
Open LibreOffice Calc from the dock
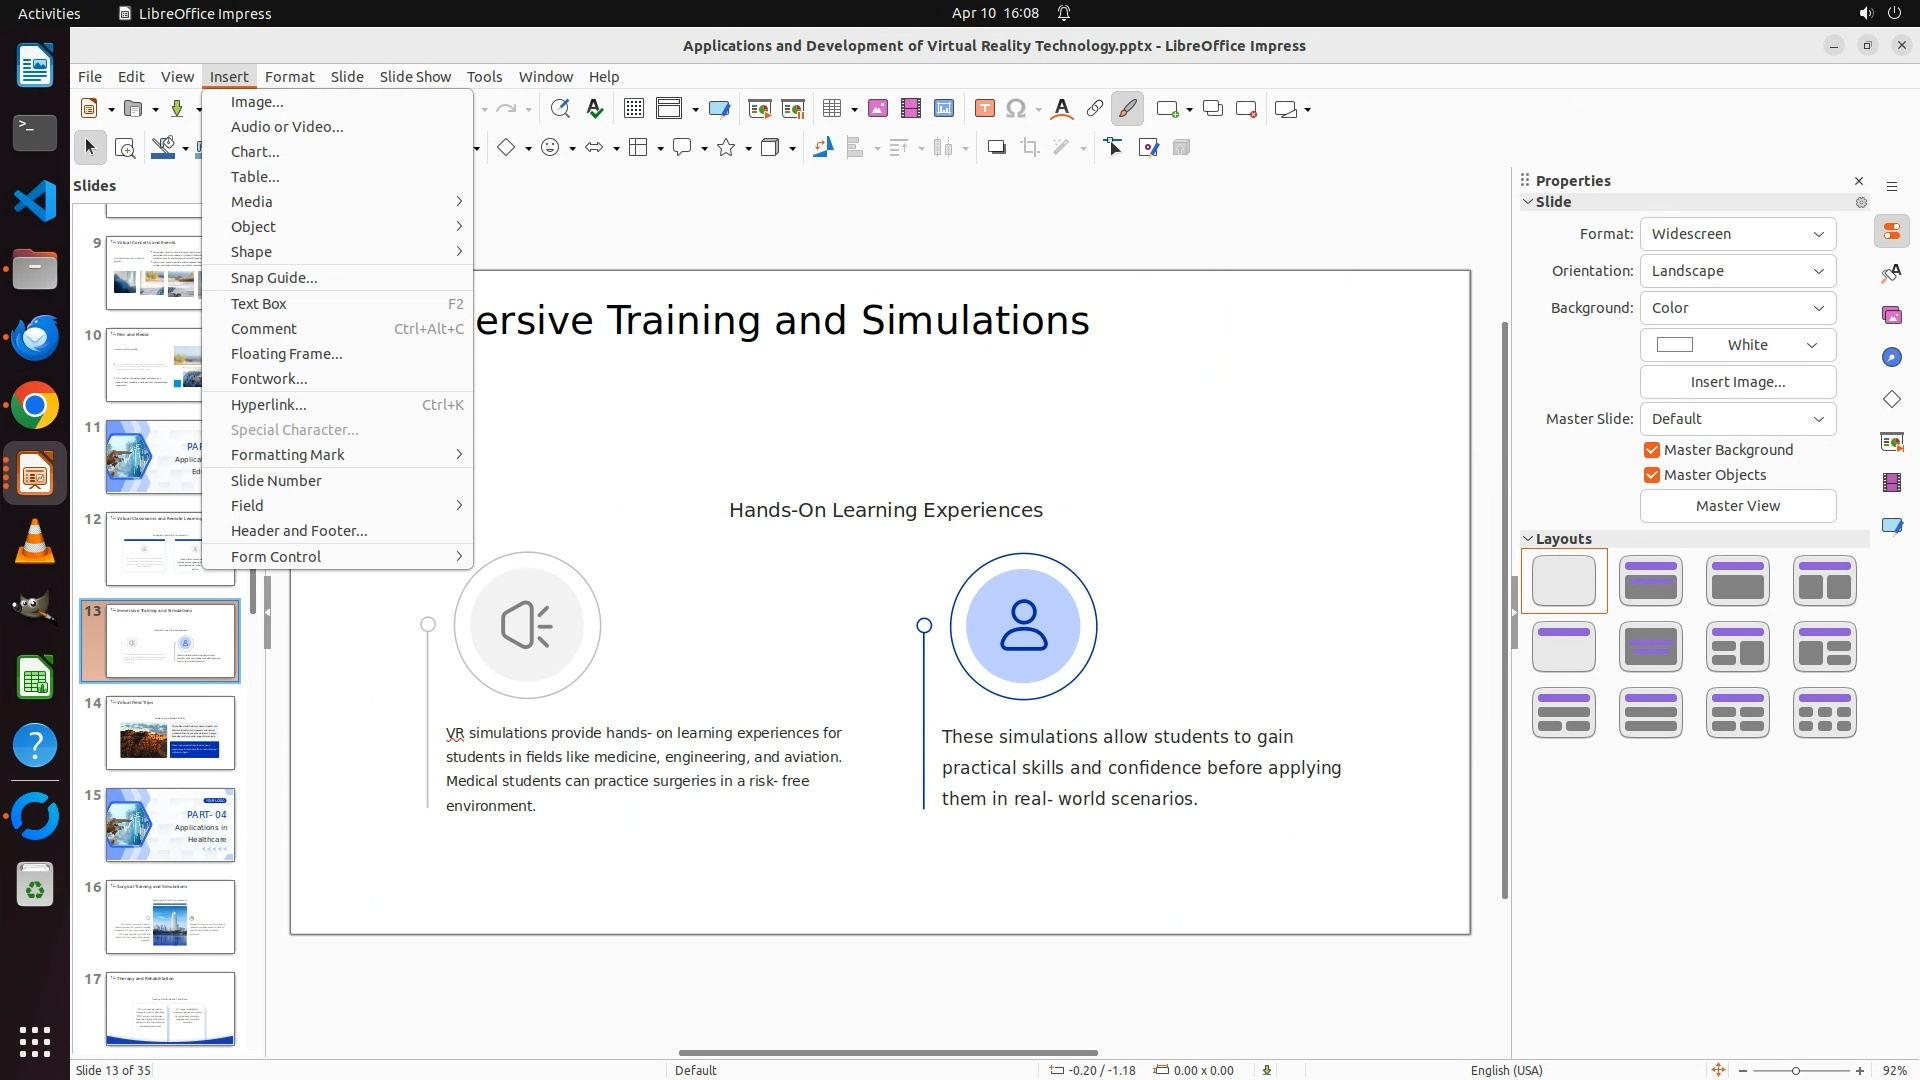pyautogui.click(x=35, y=680)
